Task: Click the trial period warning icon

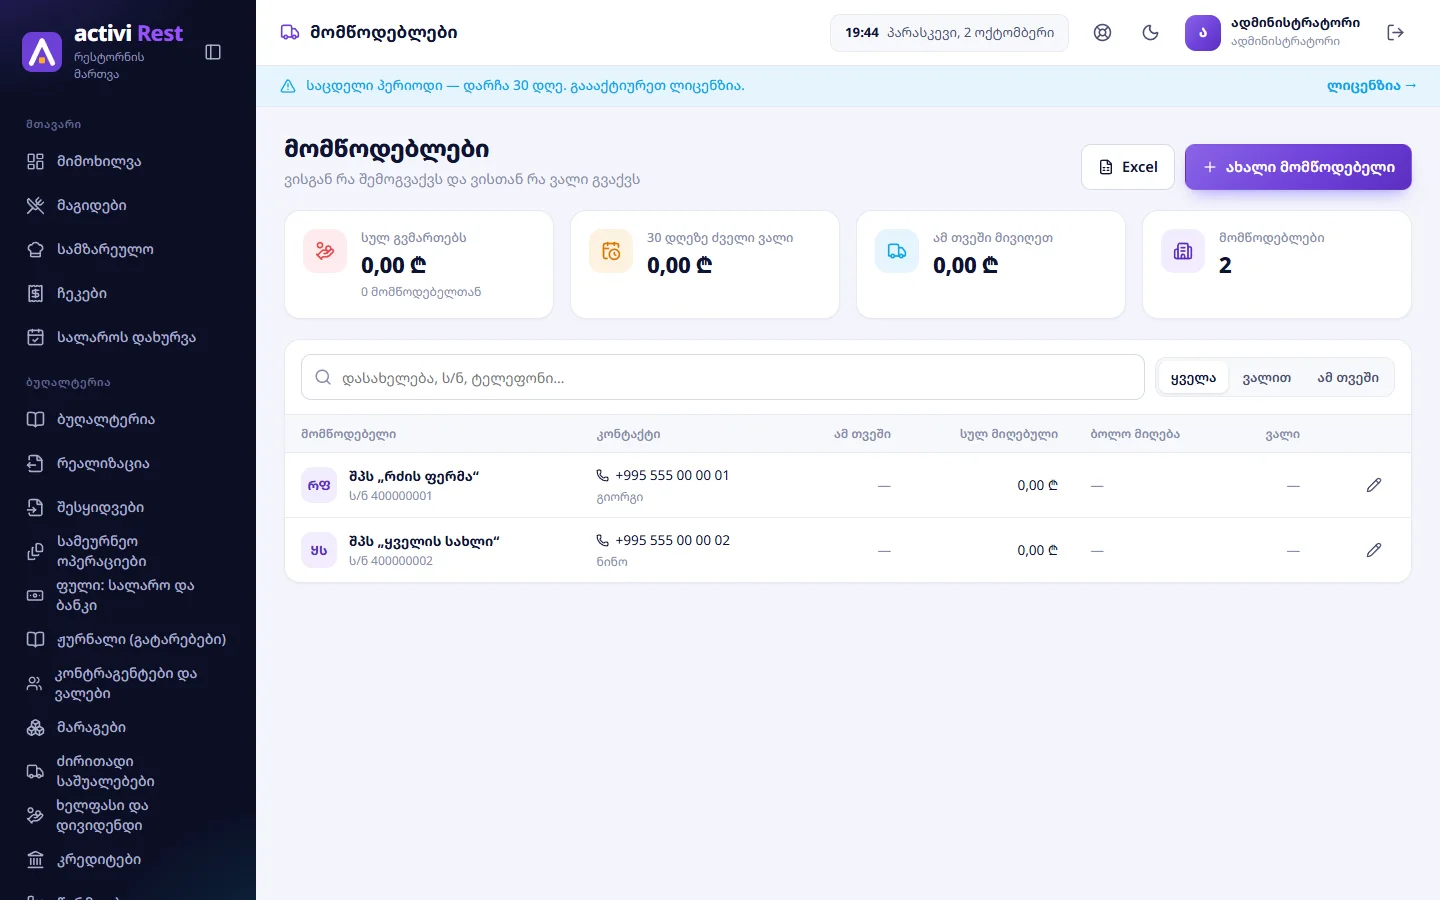Action: tap(288, 86)
